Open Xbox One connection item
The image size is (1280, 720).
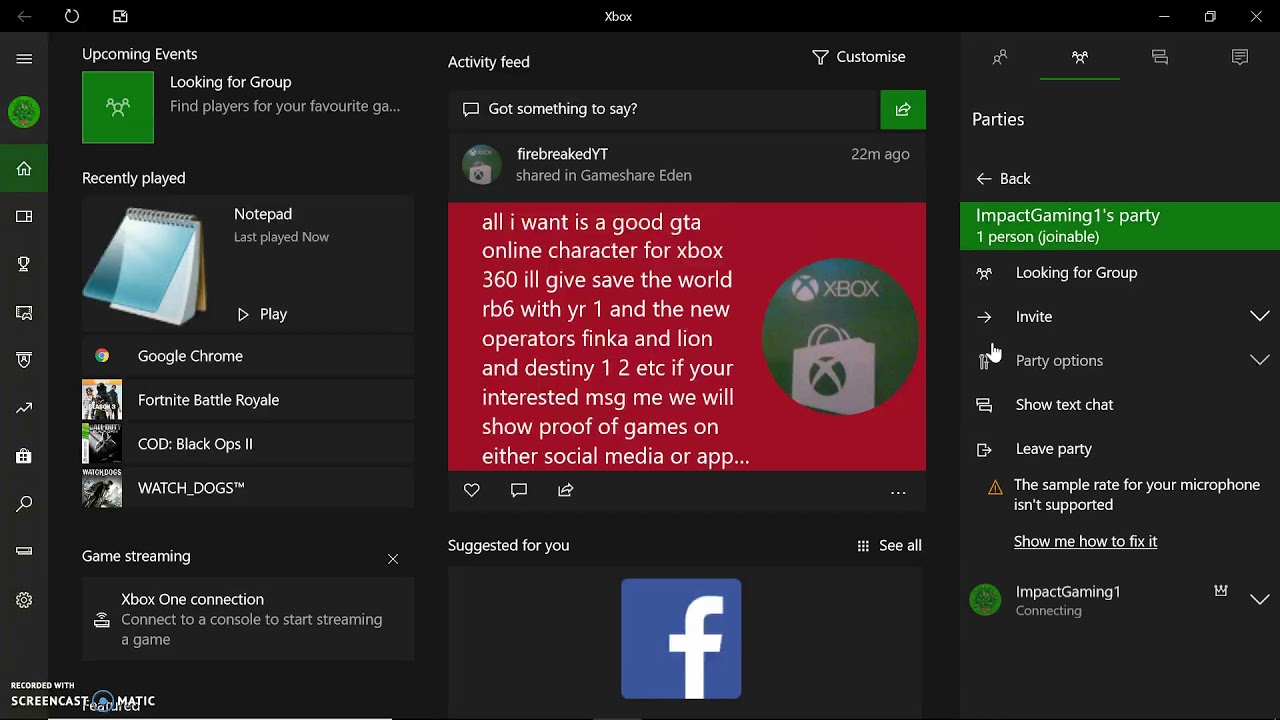click(x=248, y=619)
